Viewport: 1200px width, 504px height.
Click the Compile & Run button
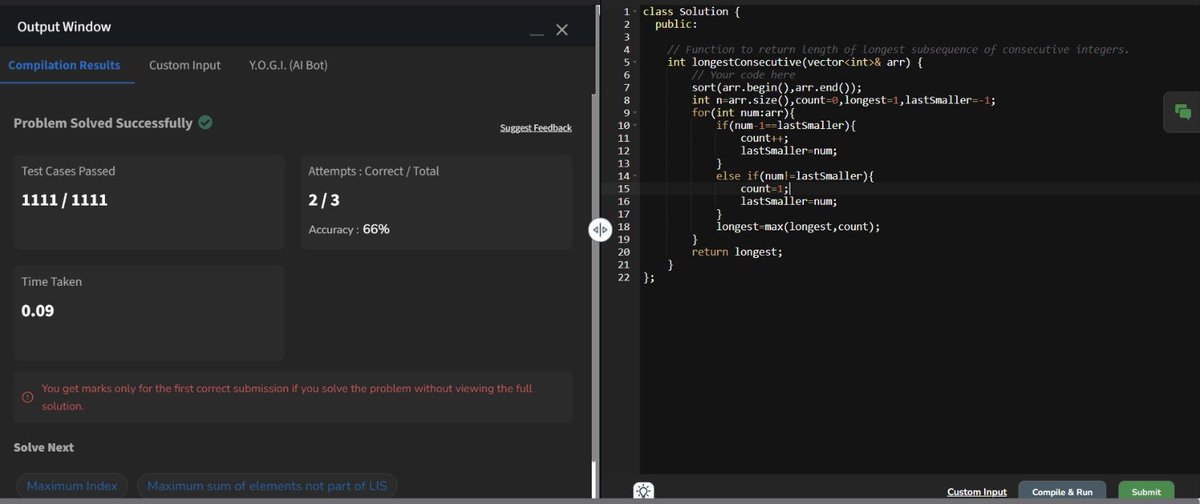[x=1062, y=492]
